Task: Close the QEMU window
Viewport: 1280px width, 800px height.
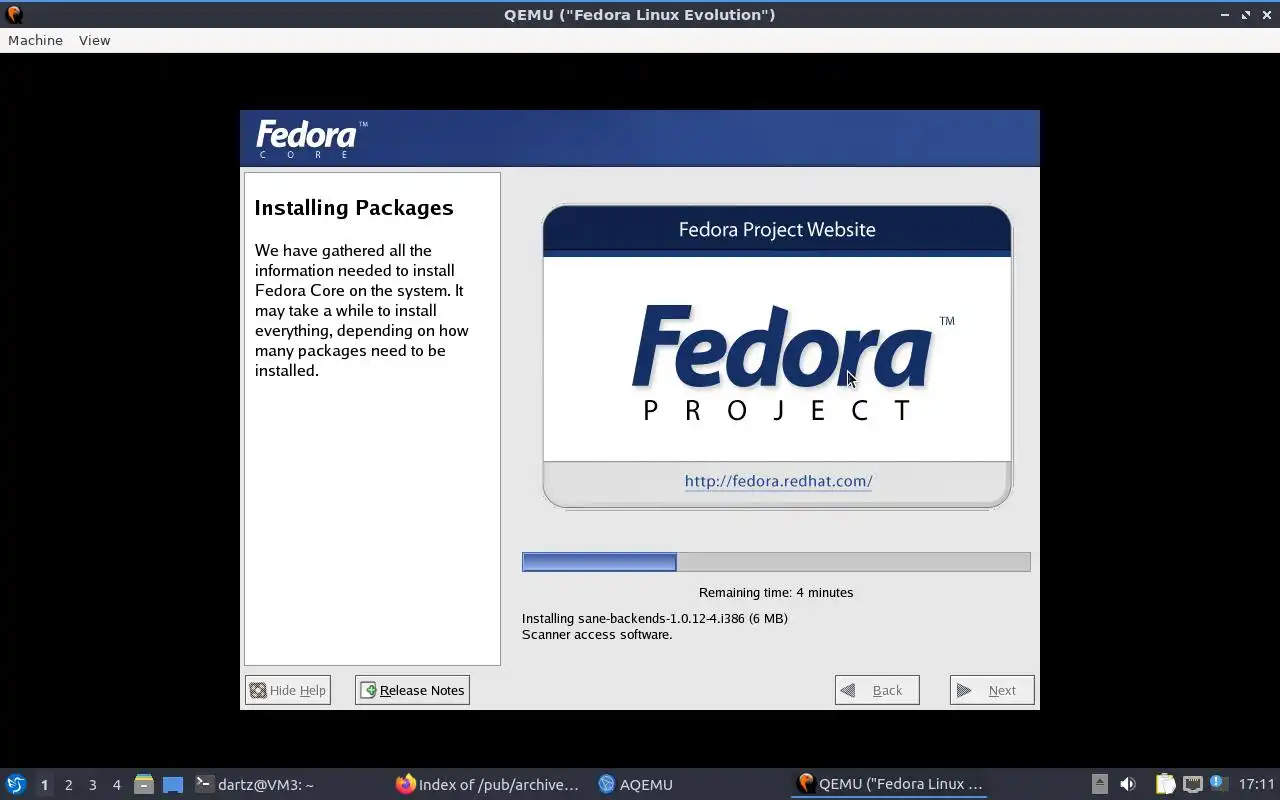Action: tap(1266, 15)
